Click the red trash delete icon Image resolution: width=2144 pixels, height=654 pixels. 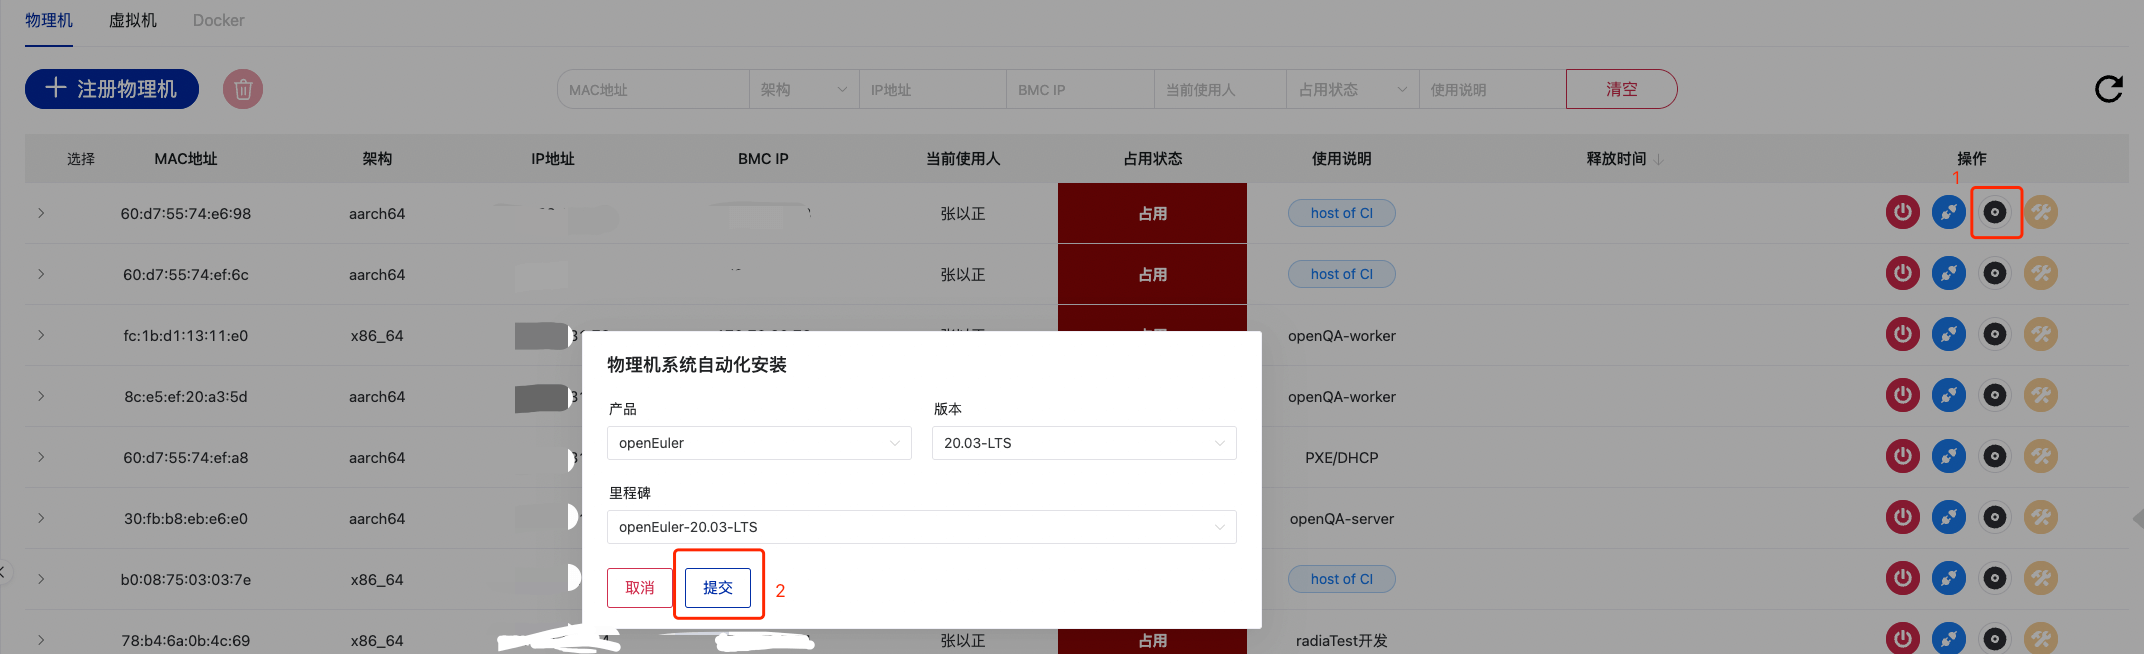coord(242,89)
